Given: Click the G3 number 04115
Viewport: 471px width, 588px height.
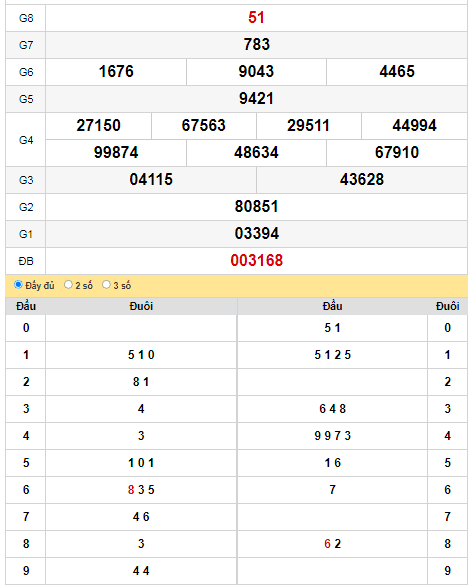Looking at the screenshot, I should tap(151, 179).
